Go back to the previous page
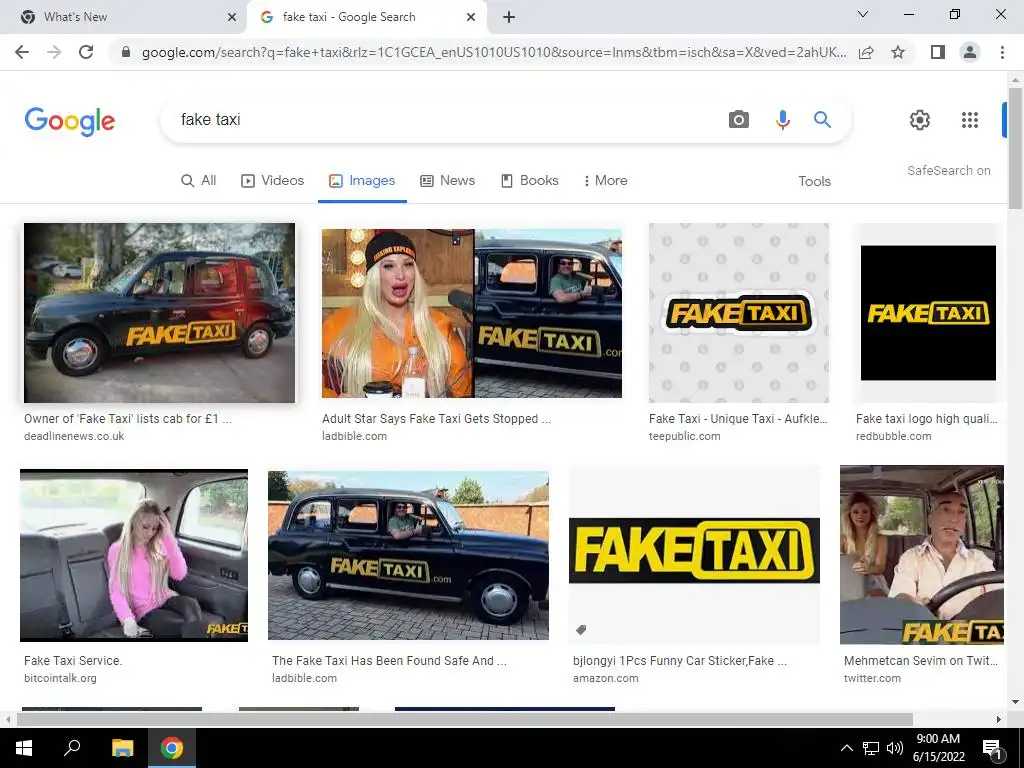Image resolution: width=1024 pixels, height=768 pixels. pos(22,52)
